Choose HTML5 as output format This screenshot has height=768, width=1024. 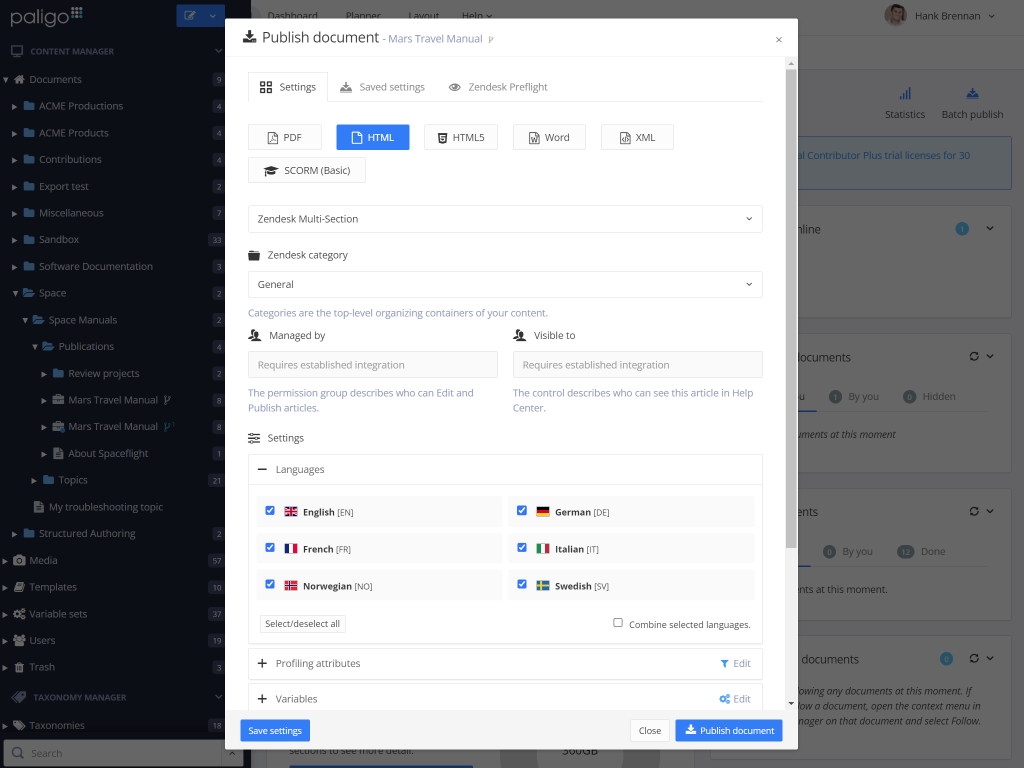click(x=460, y=137)
